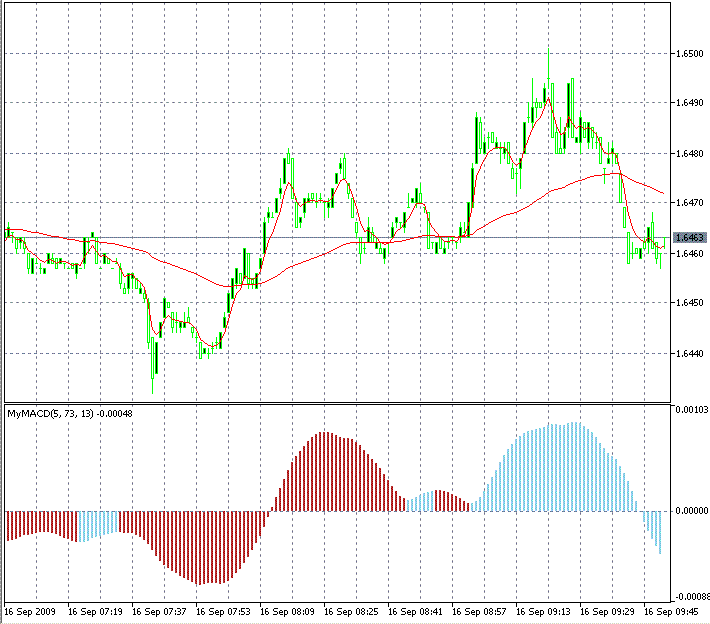Select the 16 Sep 07:53 time marker
The image size is (710, 624).
[223, 612]
